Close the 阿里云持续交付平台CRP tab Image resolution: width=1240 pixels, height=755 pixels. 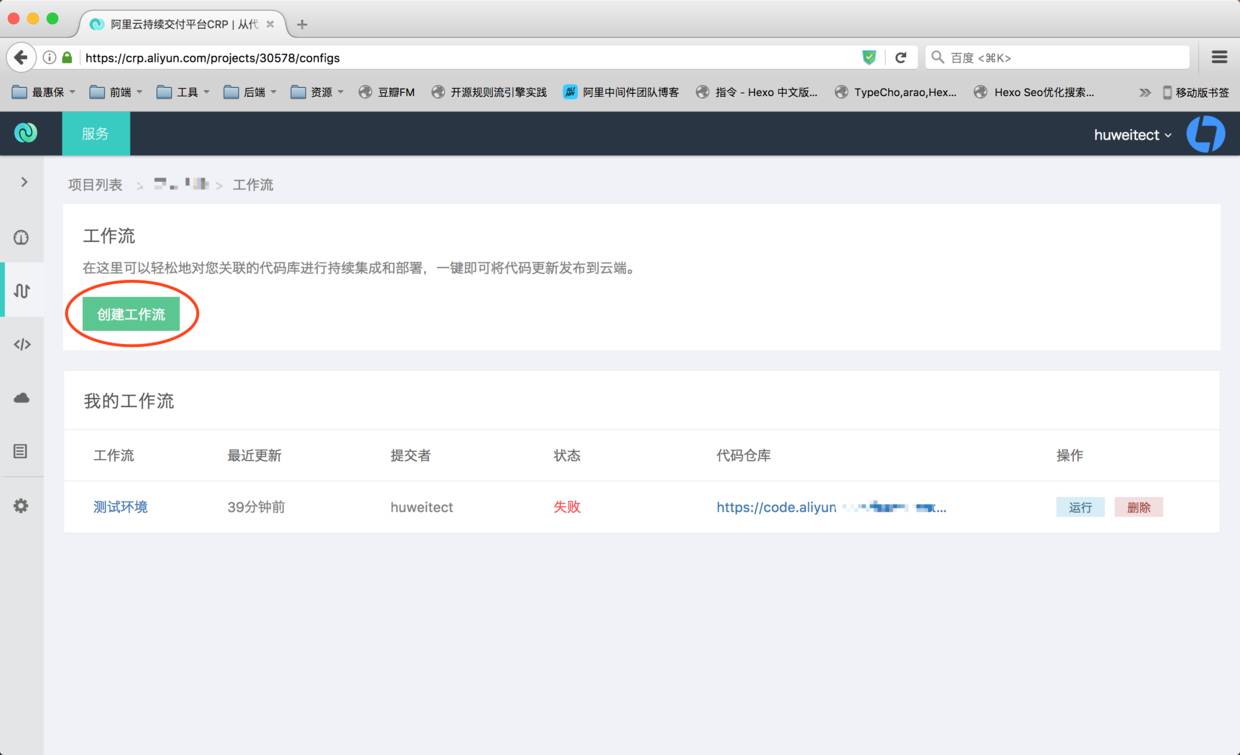click(x=270, y=24)
